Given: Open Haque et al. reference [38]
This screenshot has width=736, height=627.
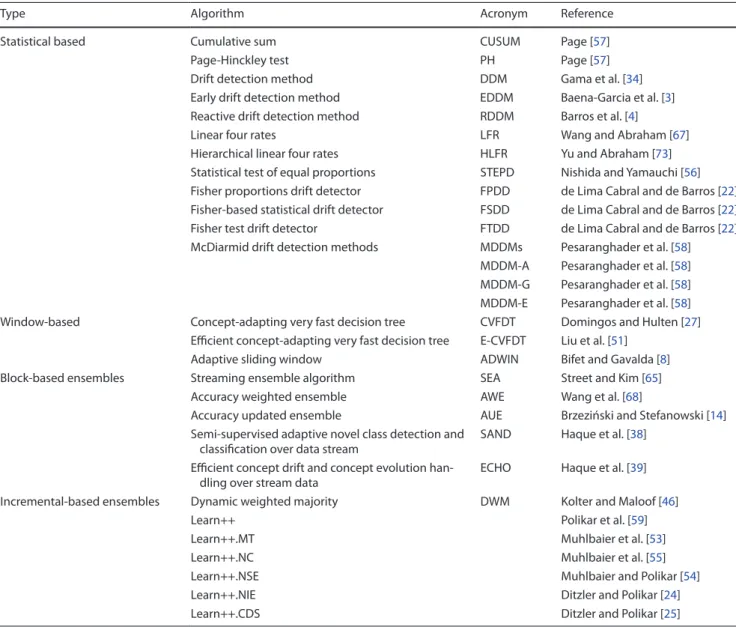Looking at the screenshot, I should pos(636,435).
